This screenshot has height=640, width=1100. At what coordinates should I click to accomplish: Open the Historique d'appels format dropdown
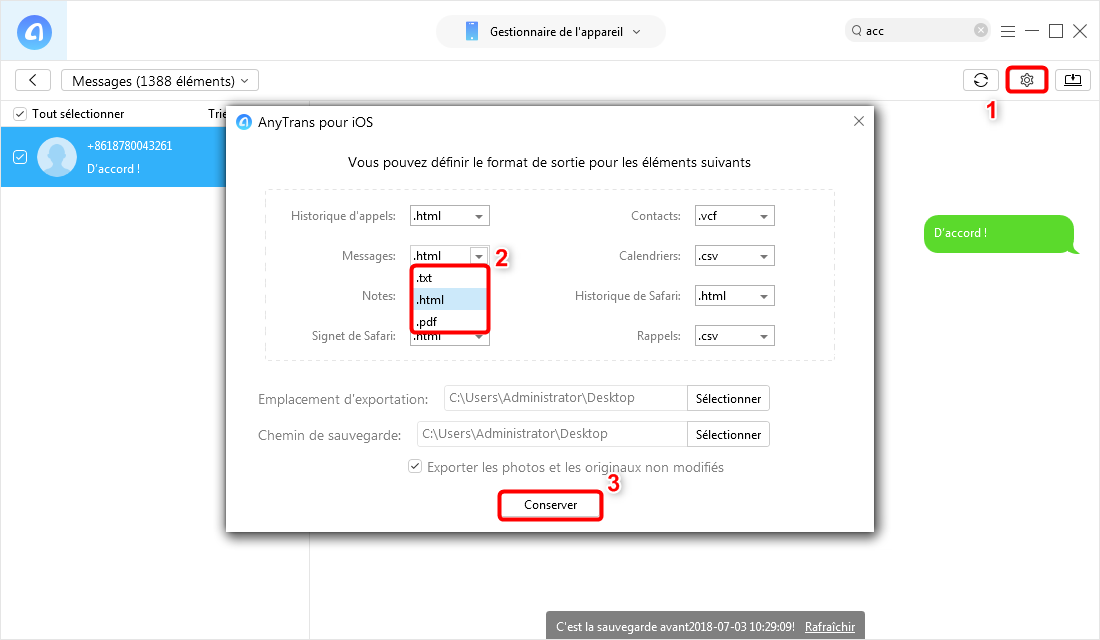click(450, 216)
